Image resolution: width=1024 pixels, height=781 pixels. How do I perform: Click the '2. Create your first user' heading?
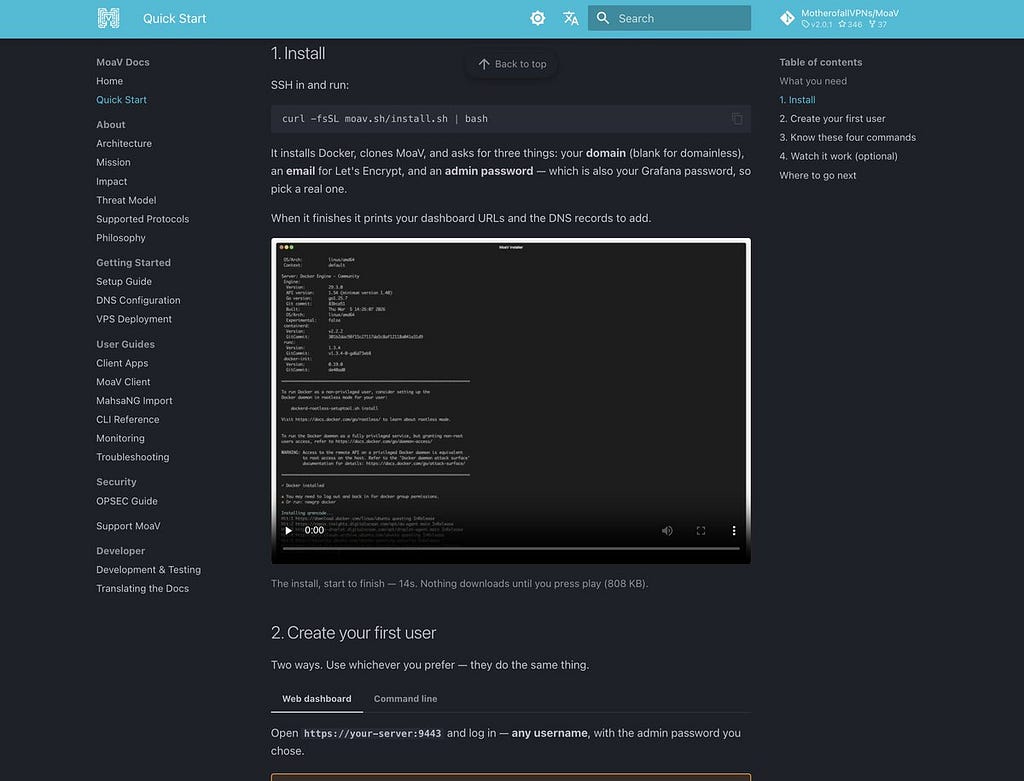tap(353, 633)
